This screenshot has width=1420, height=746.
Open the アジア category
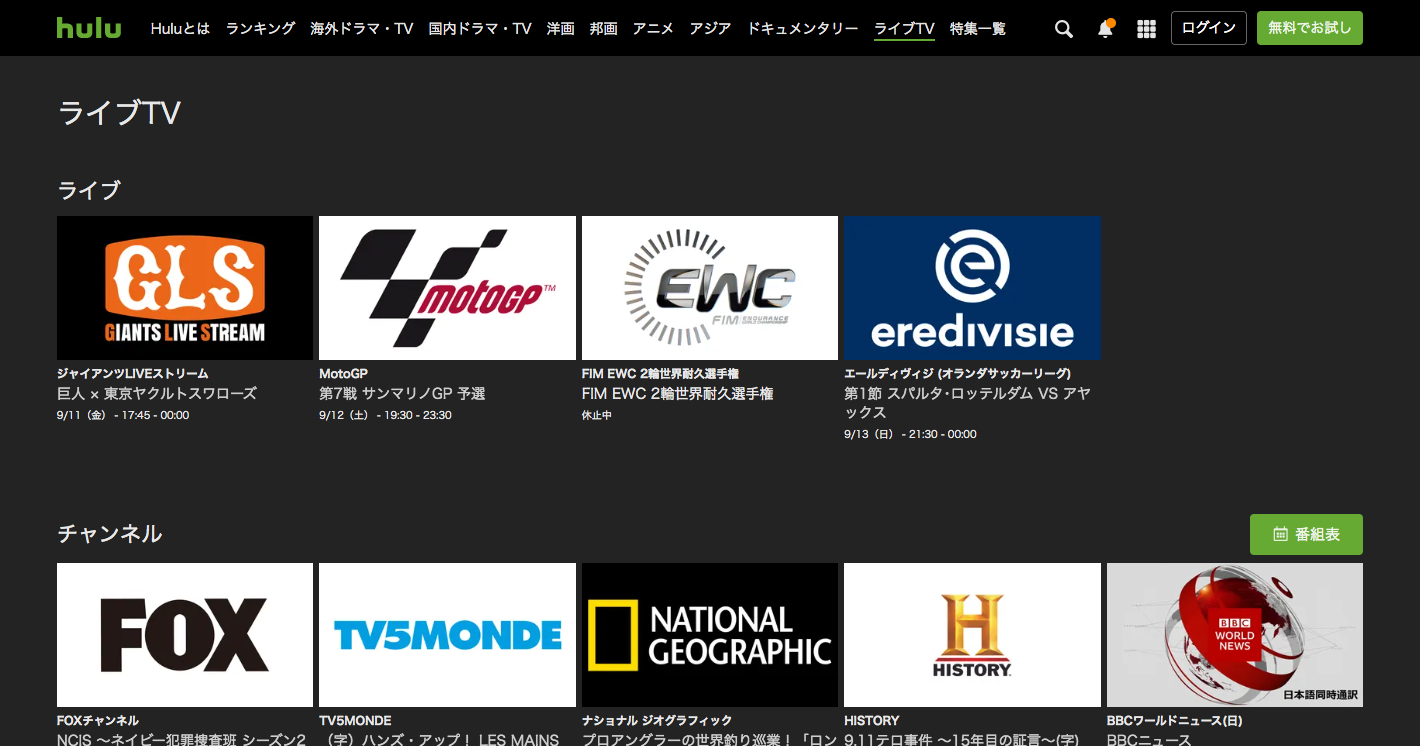coord(710,28)
